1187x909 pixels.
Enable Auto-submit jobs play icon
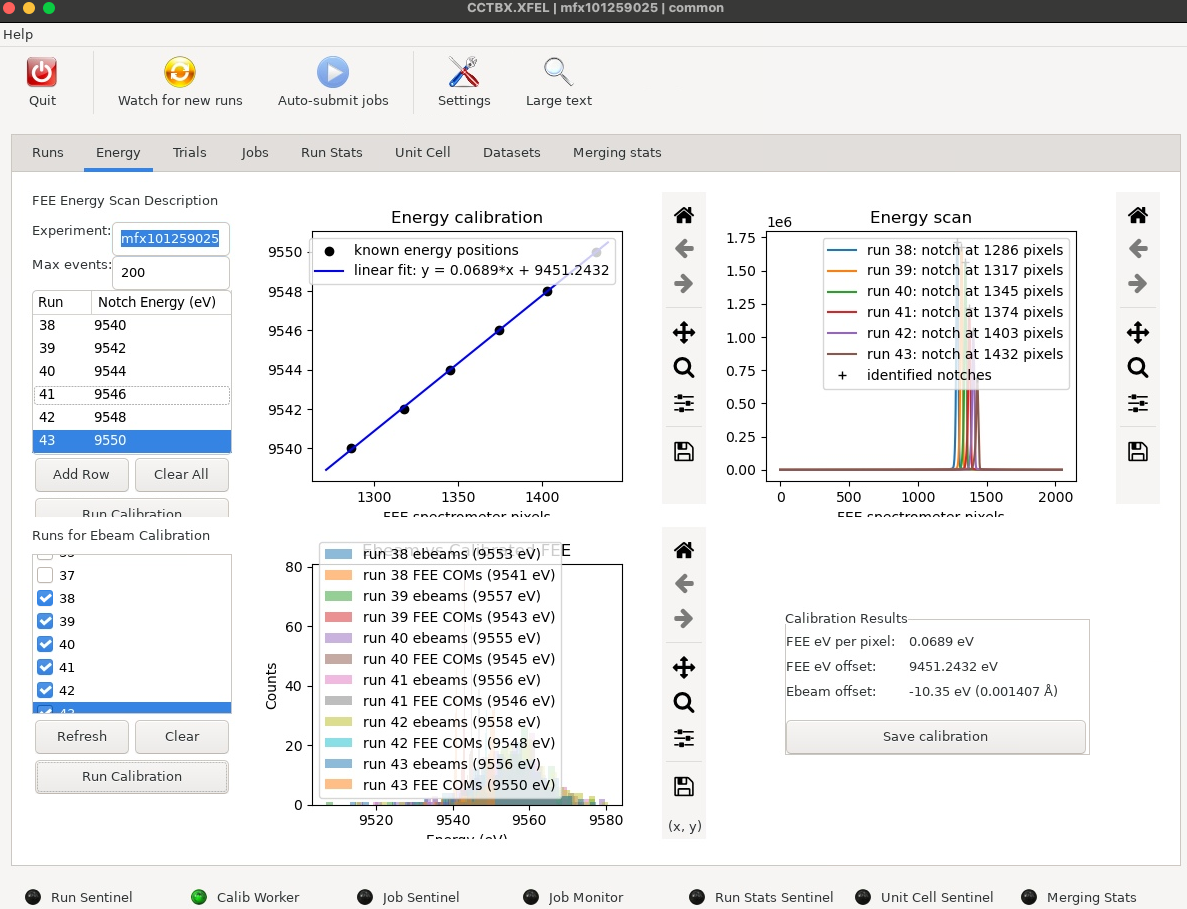click(x=333, y=73)
